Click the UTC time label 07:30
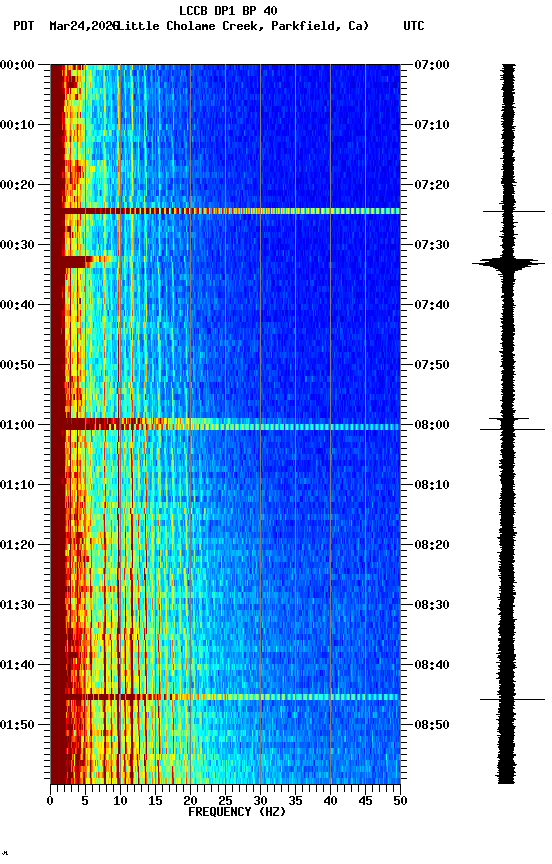Screen dimensions: 552x864 click(432, 245)
